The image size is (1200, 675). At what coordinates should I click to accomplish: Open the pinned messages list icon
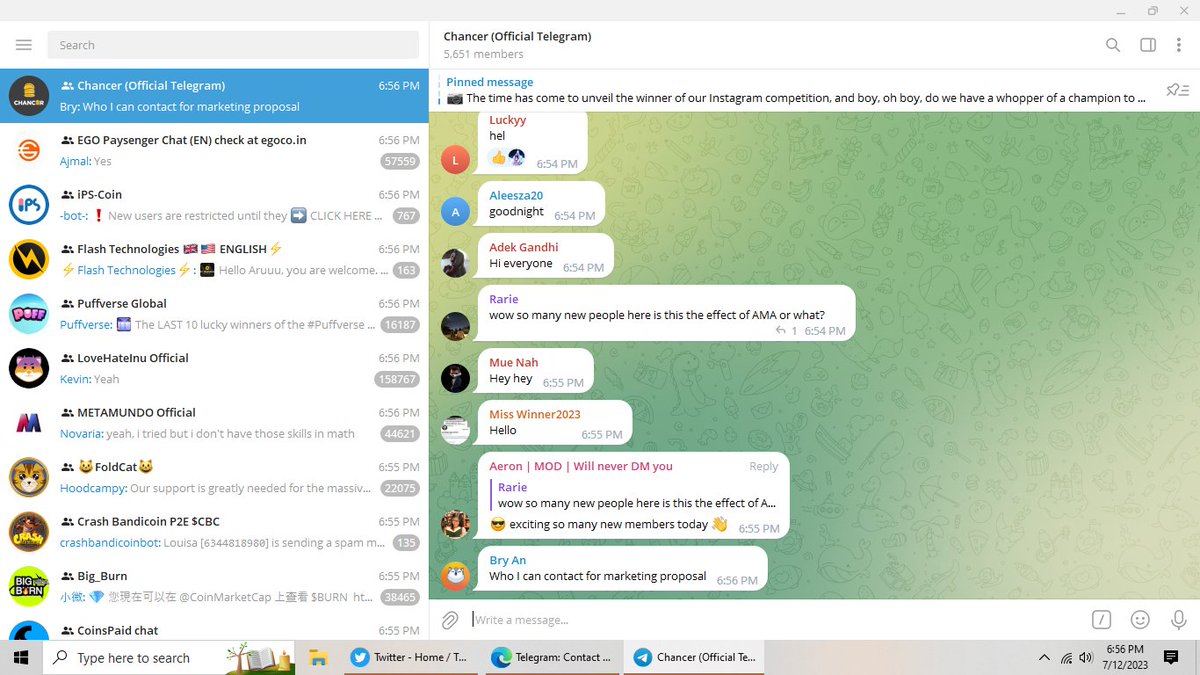coord(1177,90)
